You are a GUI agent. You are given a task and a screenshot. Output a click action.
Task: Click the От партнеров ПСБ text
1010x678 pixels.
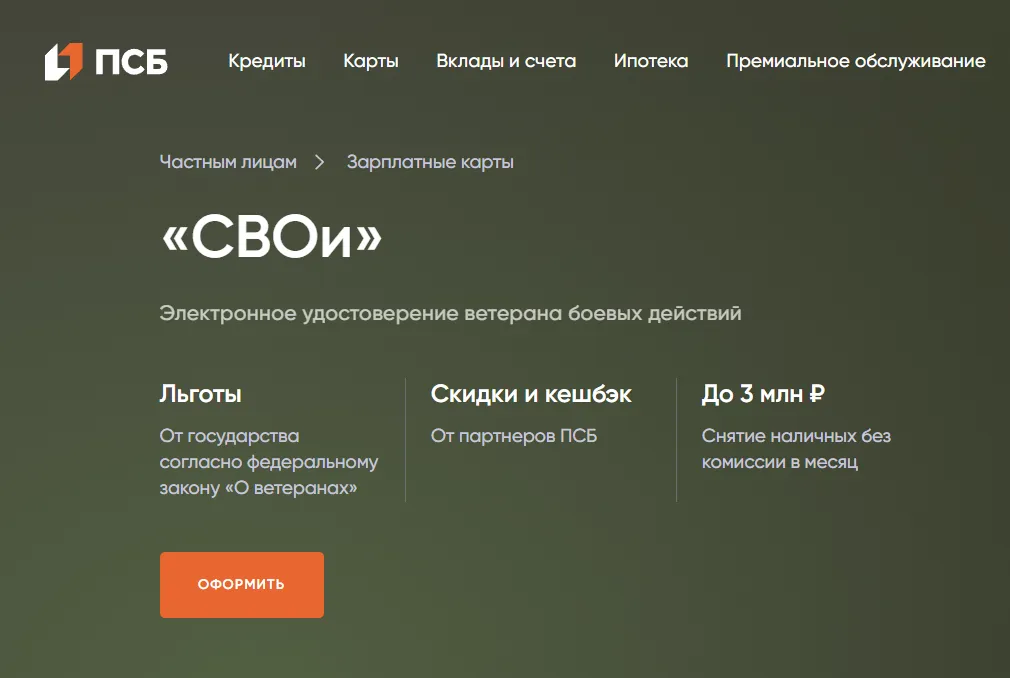tap(513, 436)
